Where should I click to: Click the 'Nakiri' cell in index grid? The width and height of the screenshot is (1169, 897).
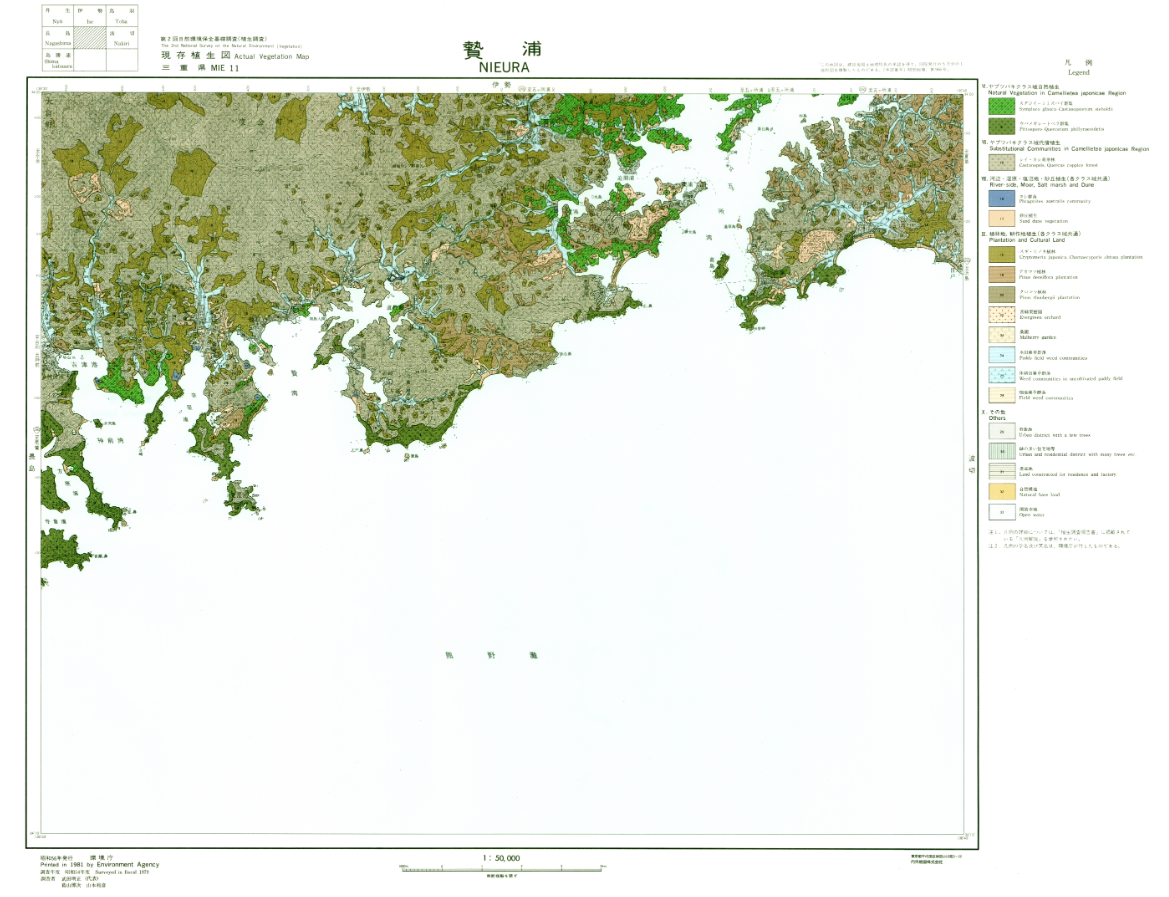coord(122,39)
